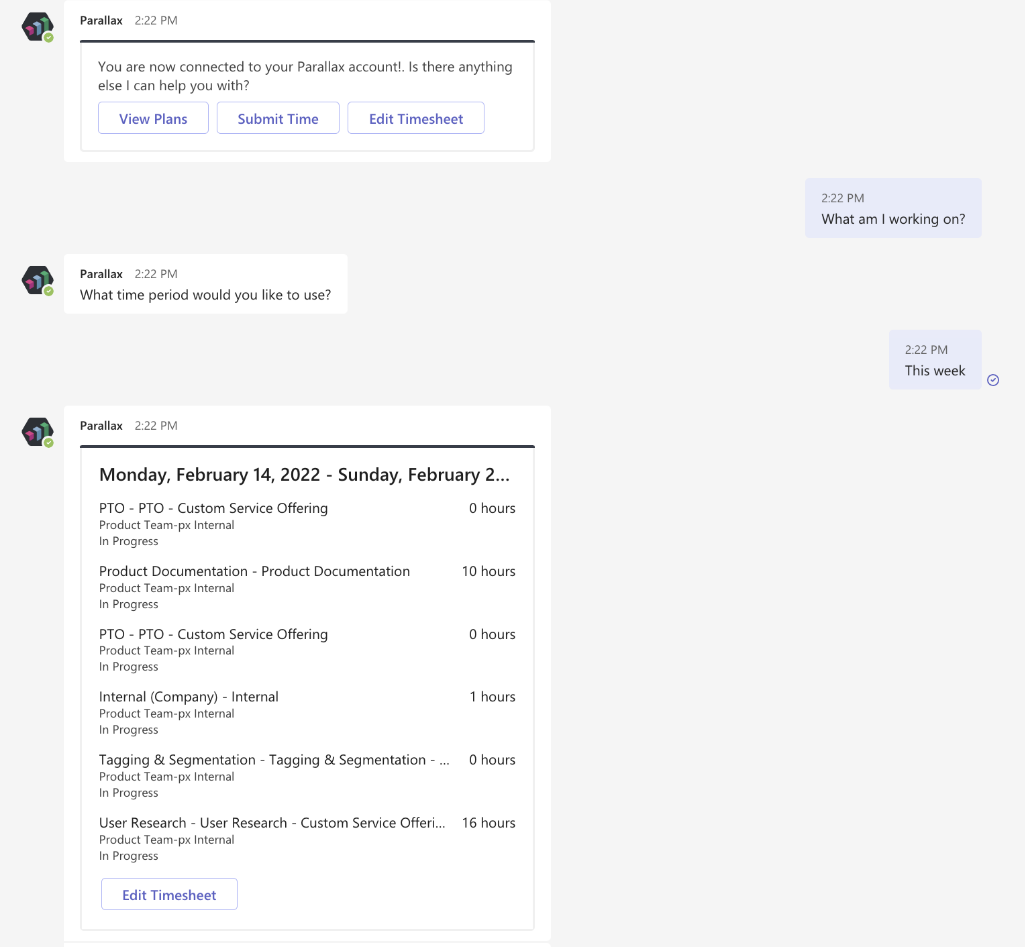Click Parallax bot avatar on first message
Viewport: 1025px width, 950px height.
coord(37,27)
